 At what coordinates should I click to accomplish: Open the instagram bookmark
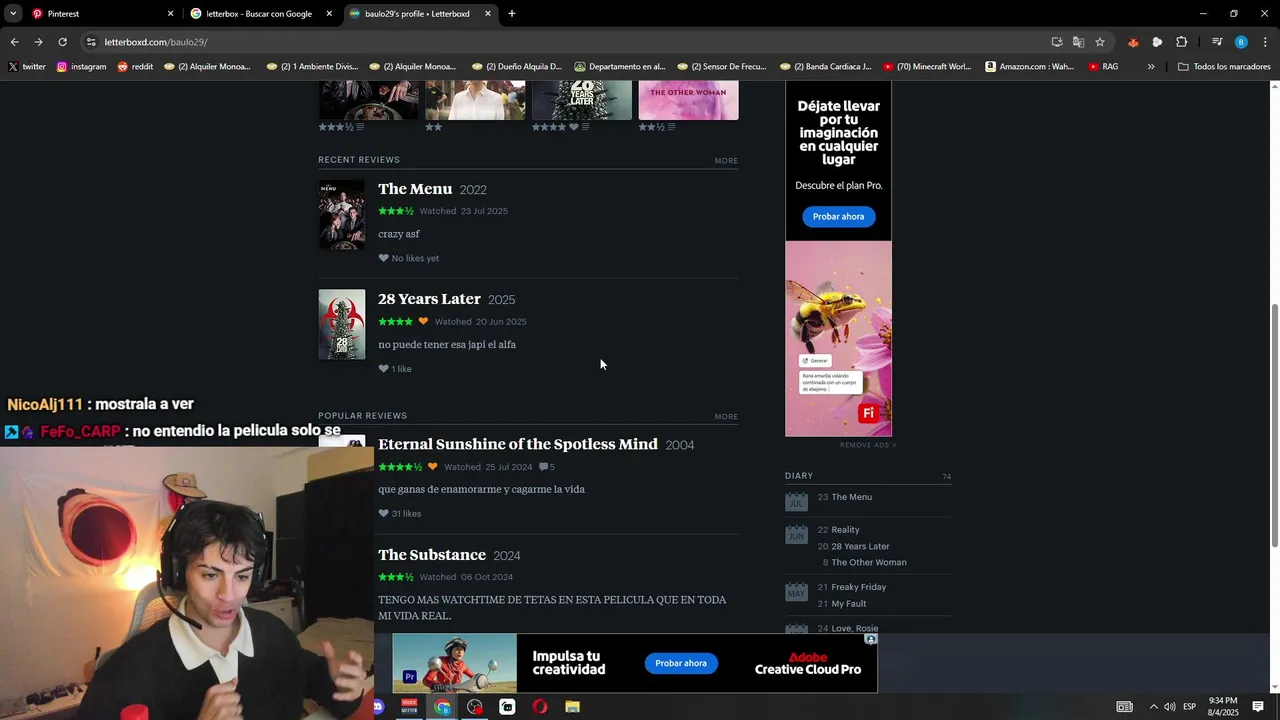pyautogui.click(x=81, y=67)
